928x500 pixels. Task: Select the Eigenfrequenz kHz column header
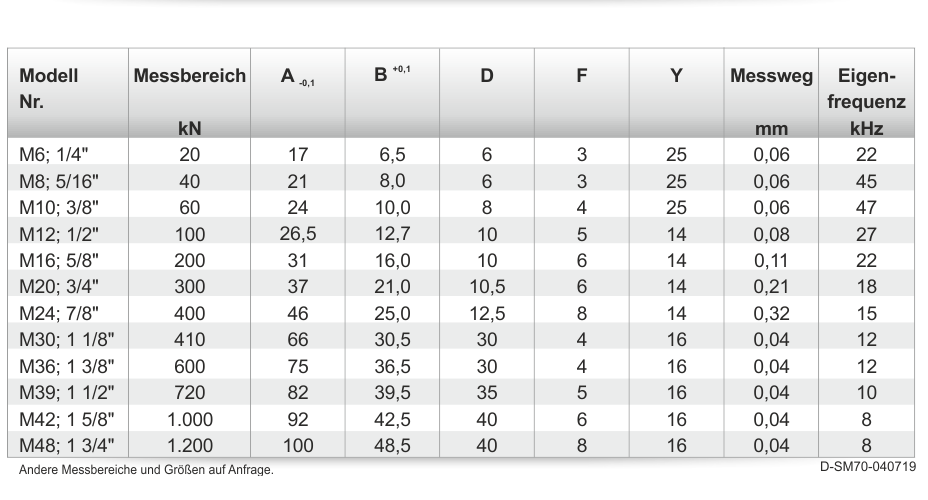click(x=866, y=93)
